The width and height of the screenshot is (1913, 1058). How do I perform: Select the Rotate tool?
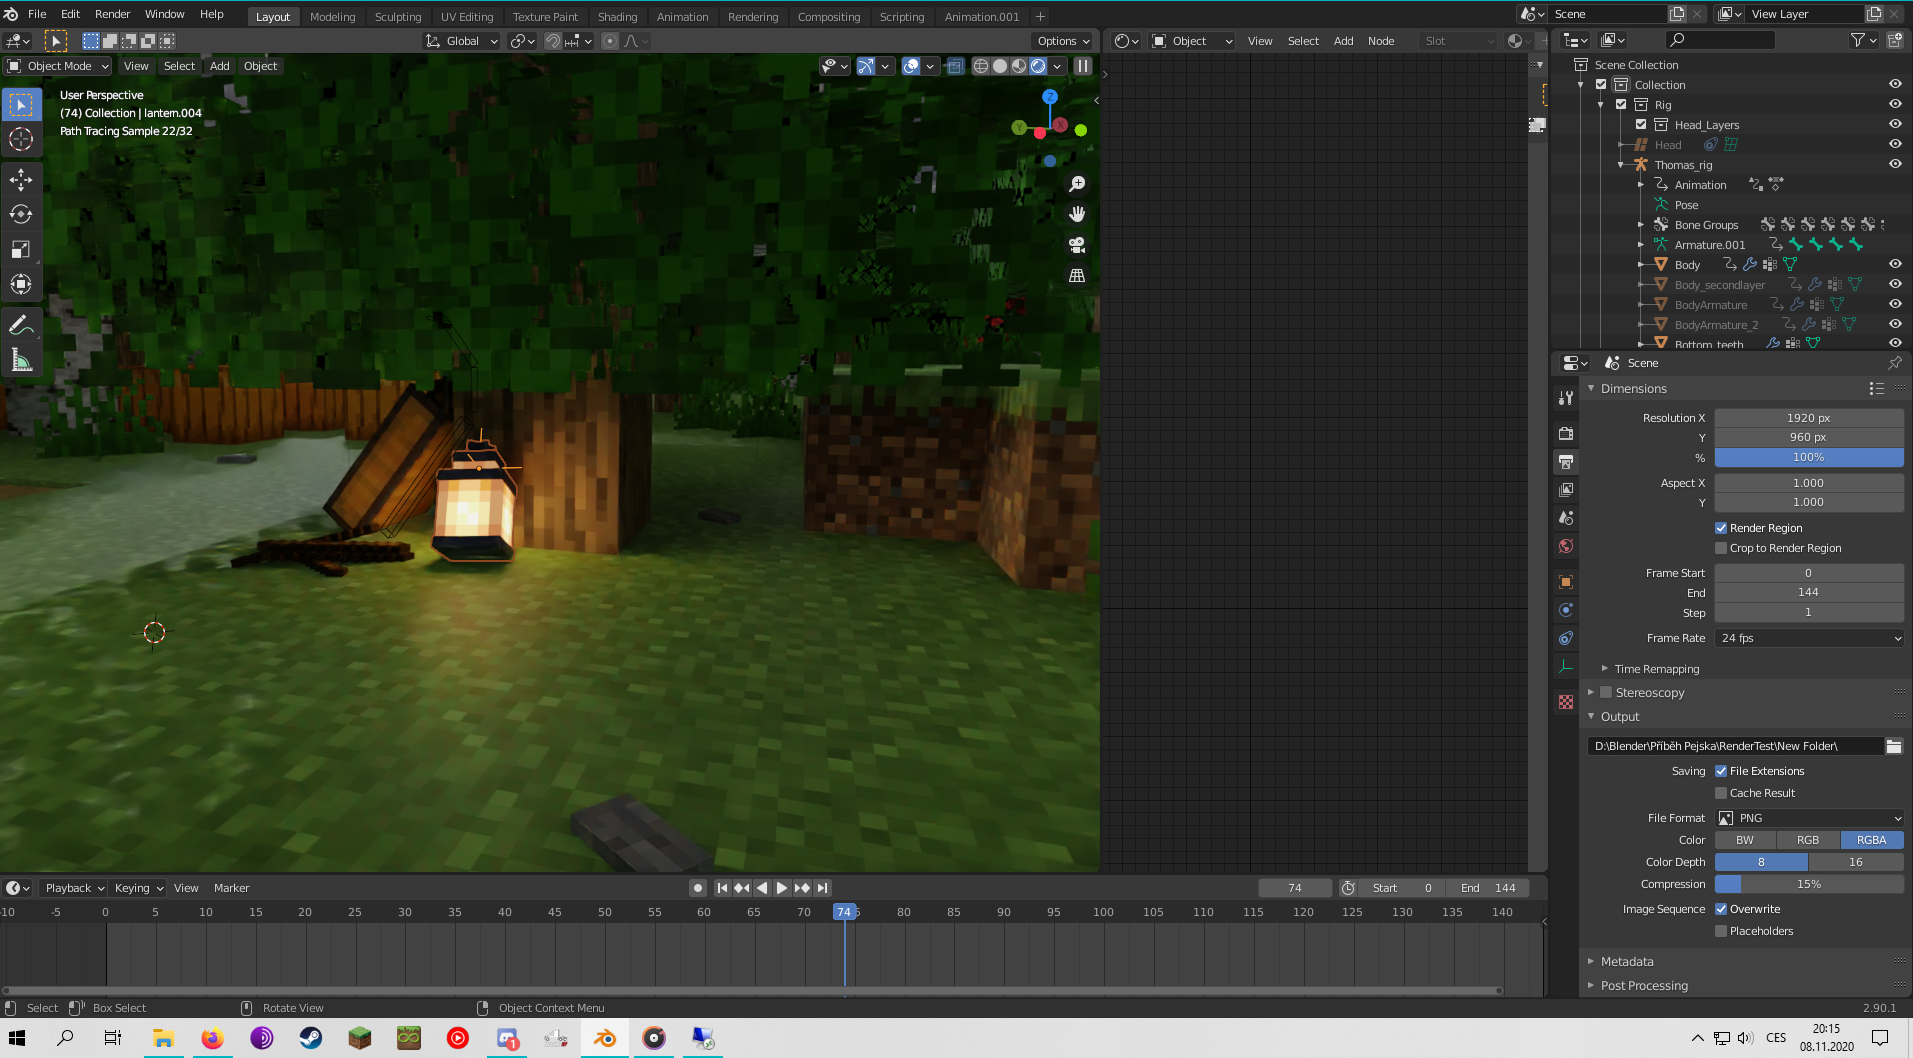(21, 213)
